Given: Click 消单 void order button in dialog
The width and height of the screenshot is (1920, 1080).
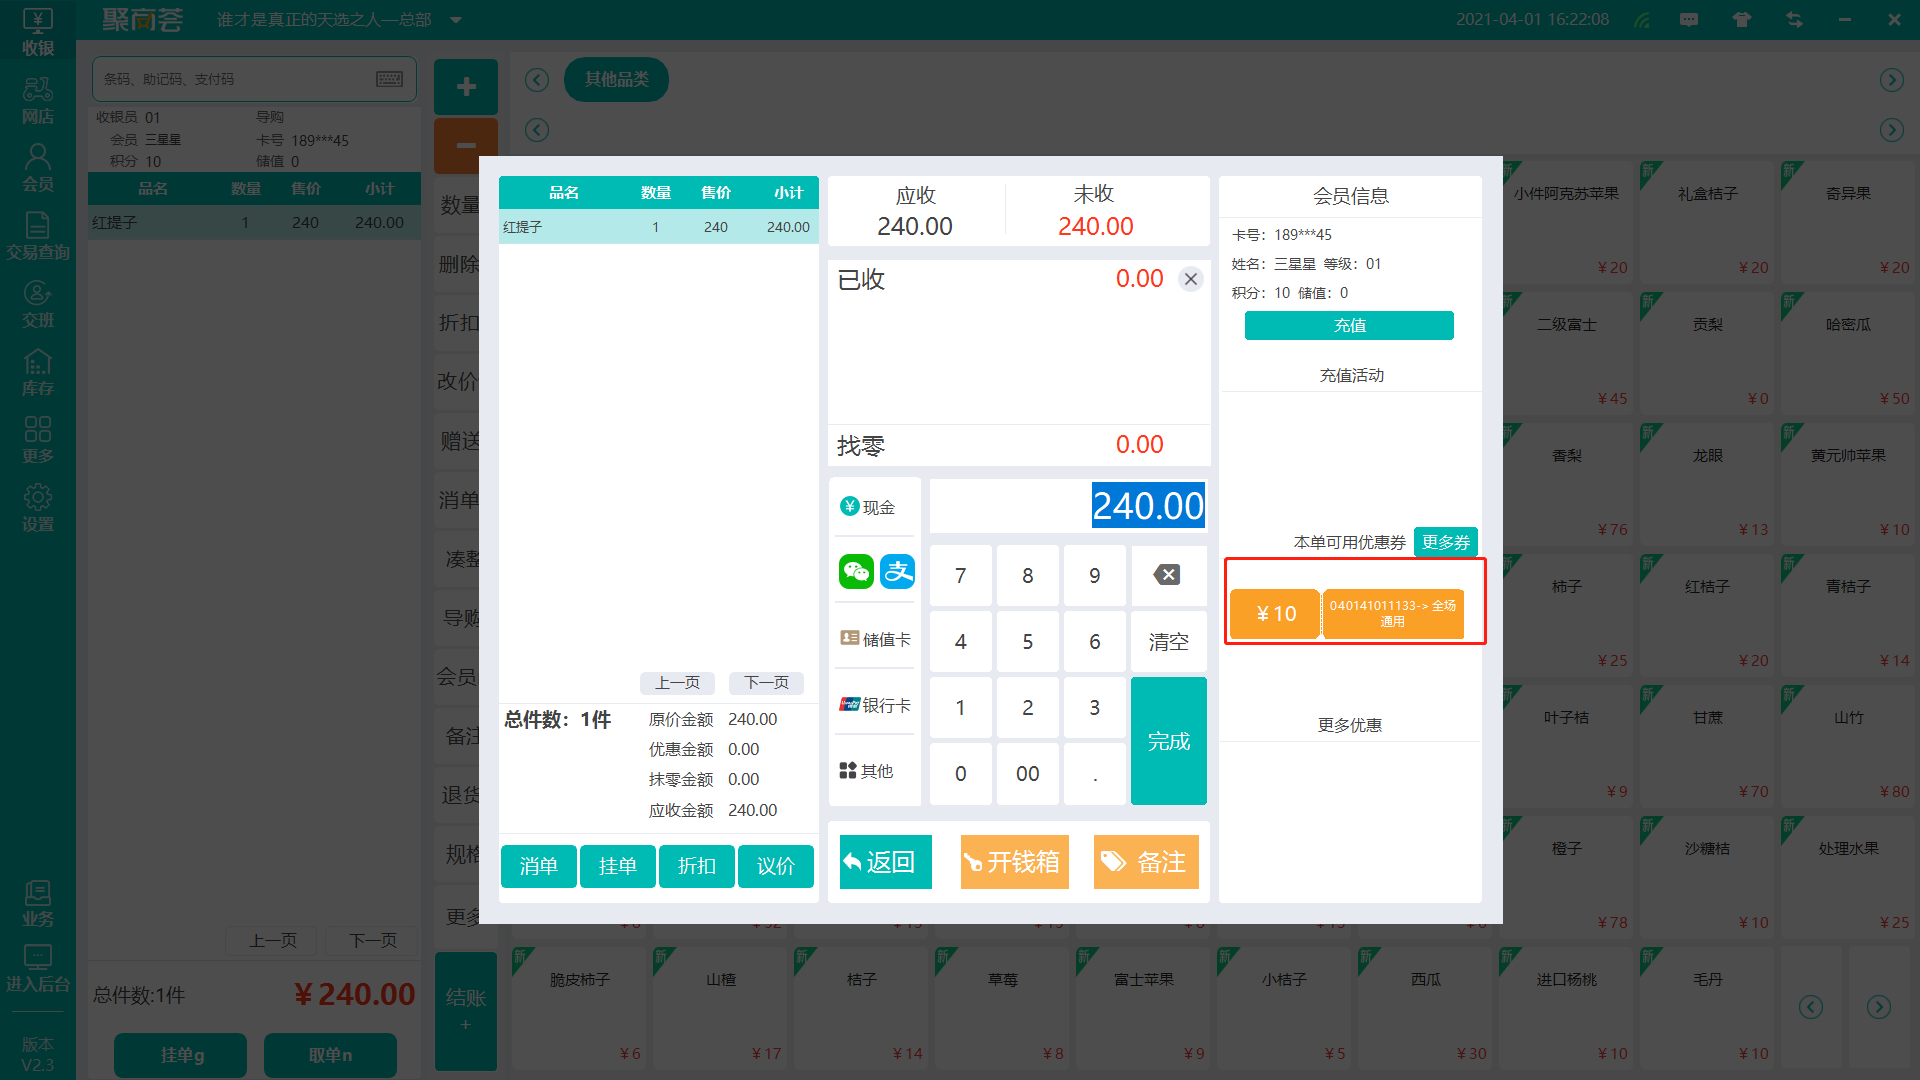Looking at the screenshot, I should click(x=538, y=866).
